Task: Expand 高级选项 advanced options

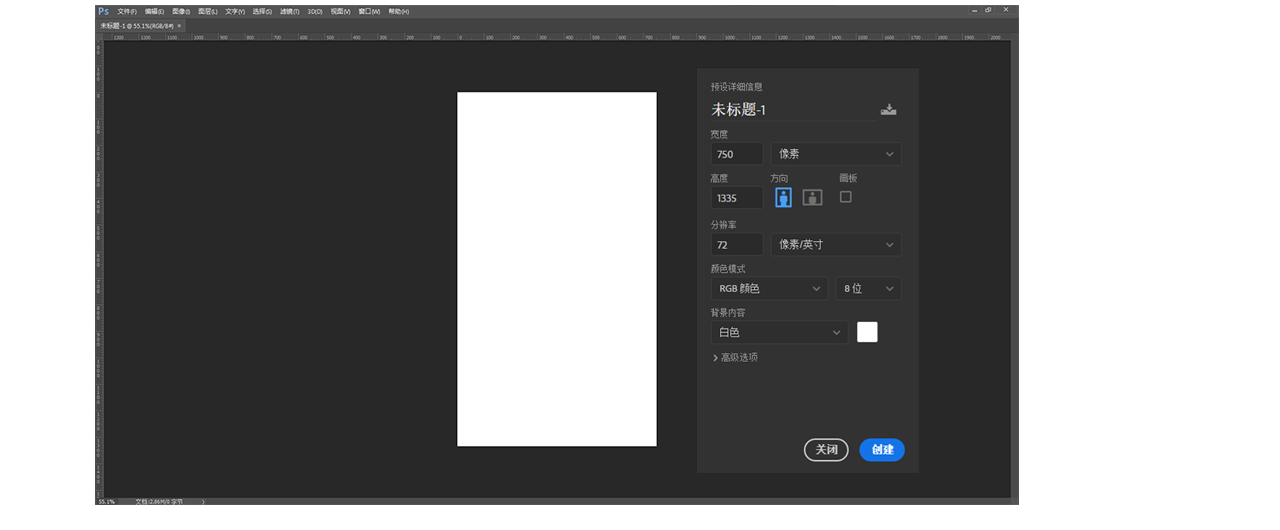Action: point(734,358)
